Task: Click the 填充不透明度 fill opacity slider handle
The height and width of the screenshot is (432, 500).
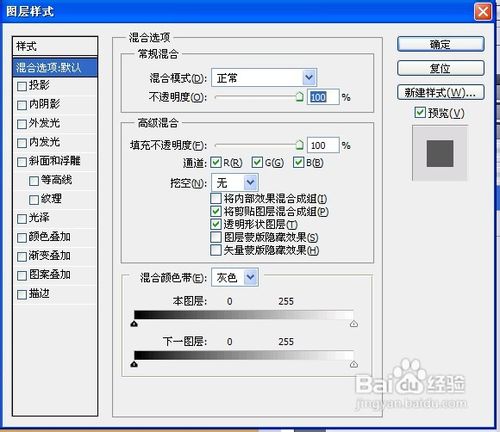Action: tap(299, 145)
